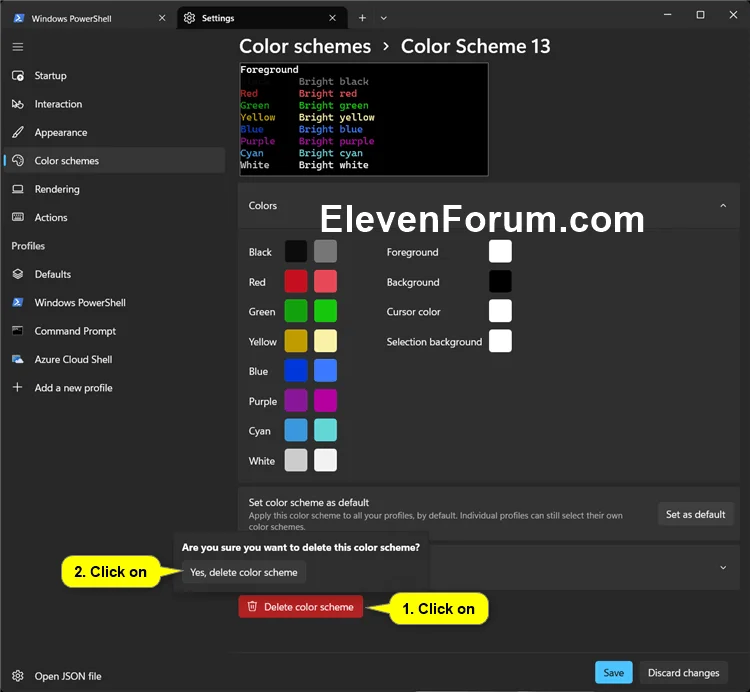Close the Settings tab
The width and height of the screenshot is (750, 692).
(x=332, y=18)
